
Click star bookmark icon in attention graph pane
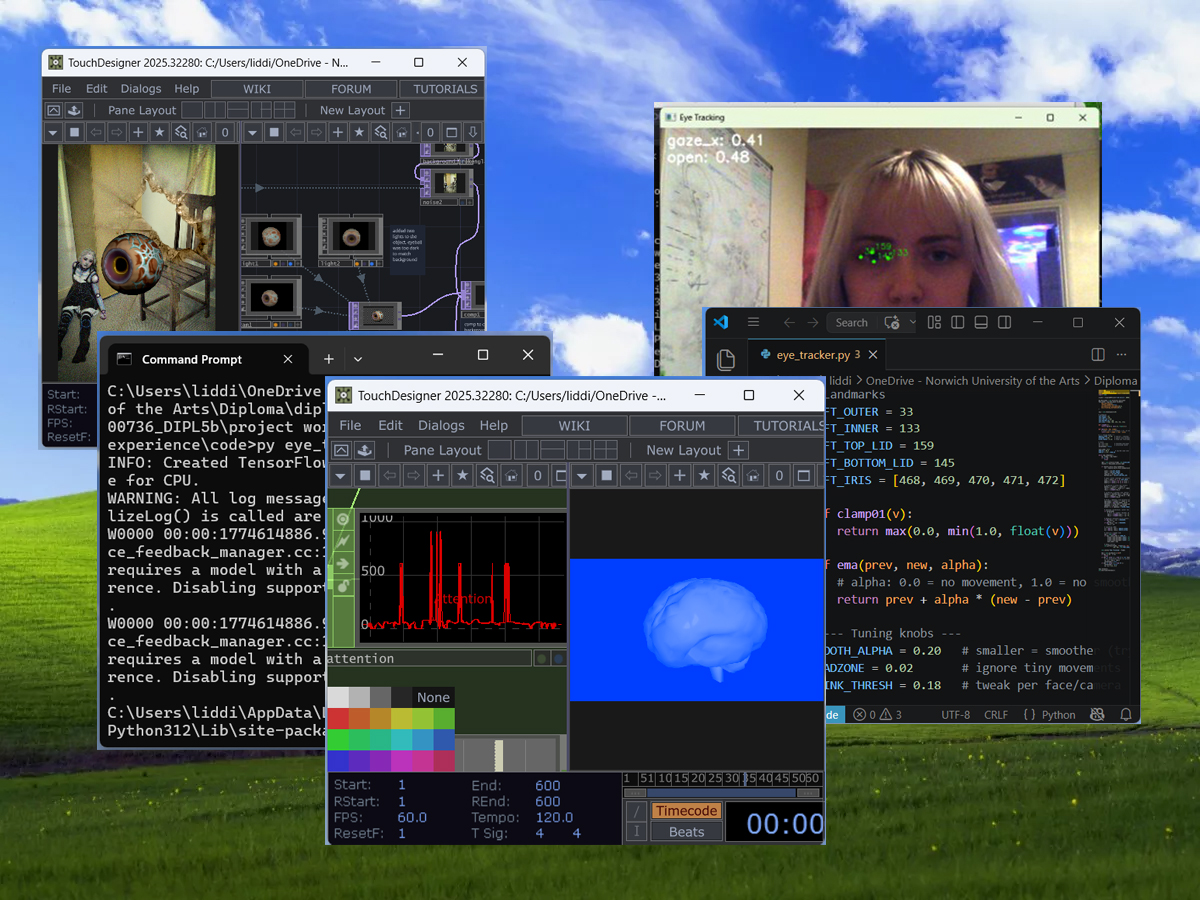(462, 476)
